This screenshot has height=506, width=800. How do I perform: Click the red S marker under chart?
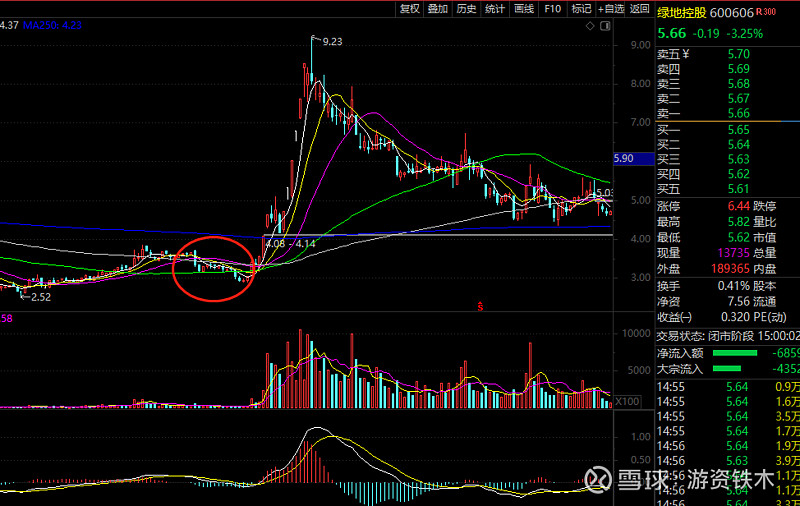pyautogui.click(x=480, y=306)
